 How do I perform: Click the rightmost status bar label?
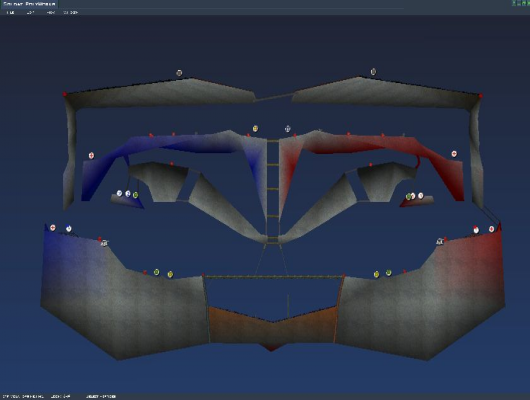point(101,396)
